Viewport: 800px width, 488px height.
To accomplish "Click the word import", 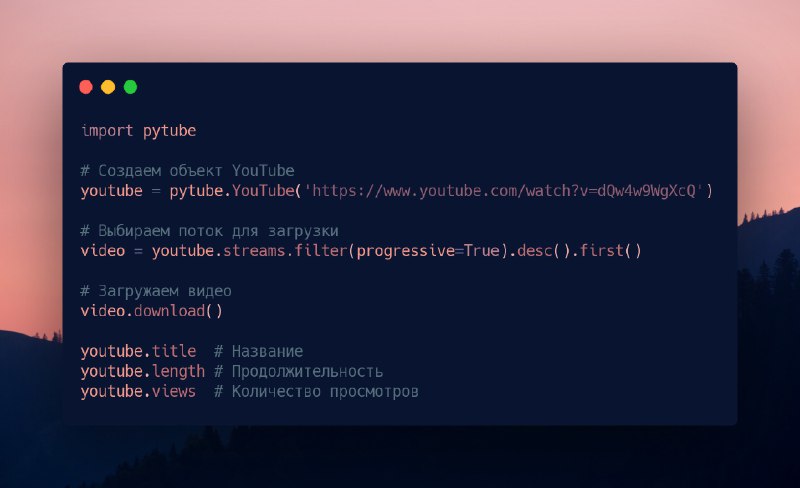I will (107, 131).
